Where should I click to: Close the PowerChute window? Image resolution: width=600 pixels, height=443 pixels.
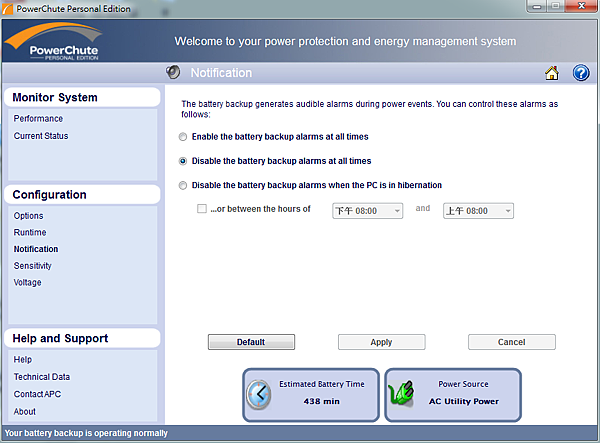pos(581,6)
